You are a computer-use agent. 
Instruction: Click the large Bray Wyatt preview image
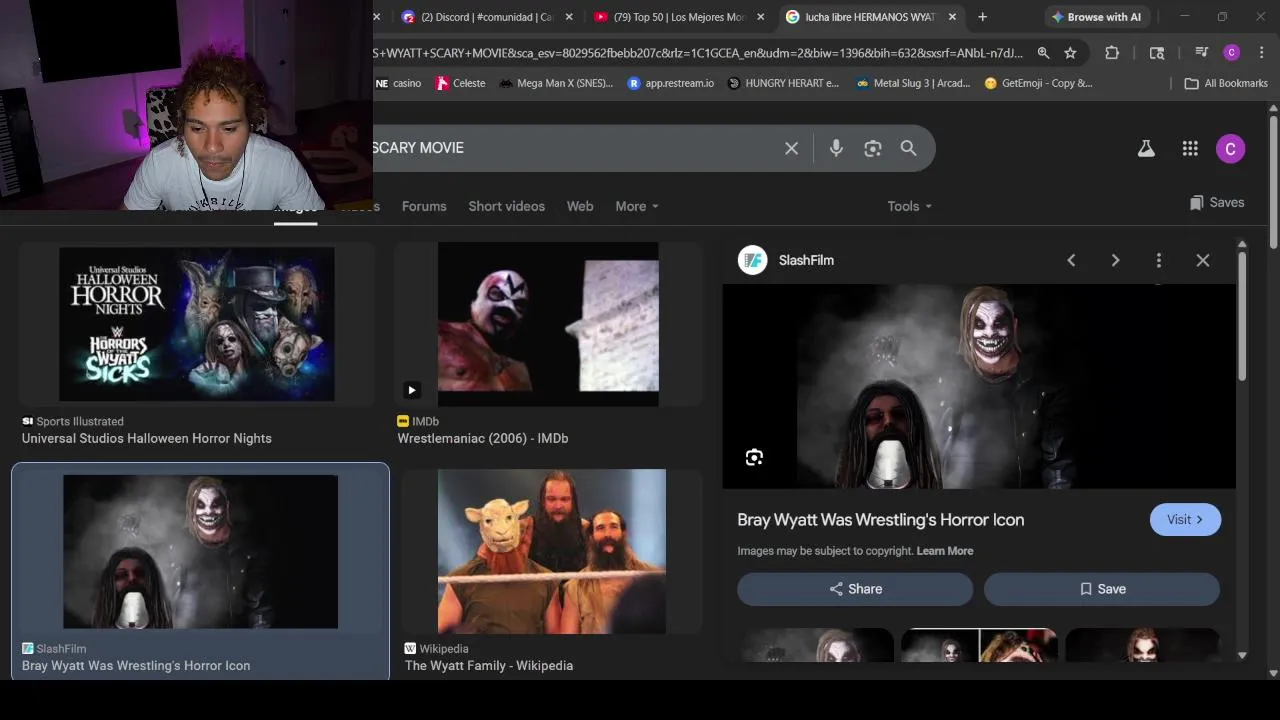979,386
